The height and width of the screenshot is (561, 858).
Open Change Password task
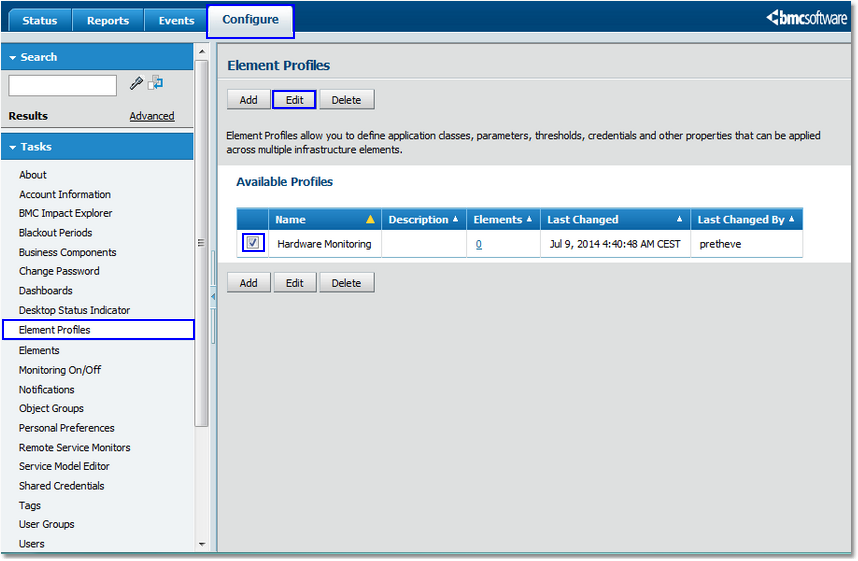click(59, 271)
